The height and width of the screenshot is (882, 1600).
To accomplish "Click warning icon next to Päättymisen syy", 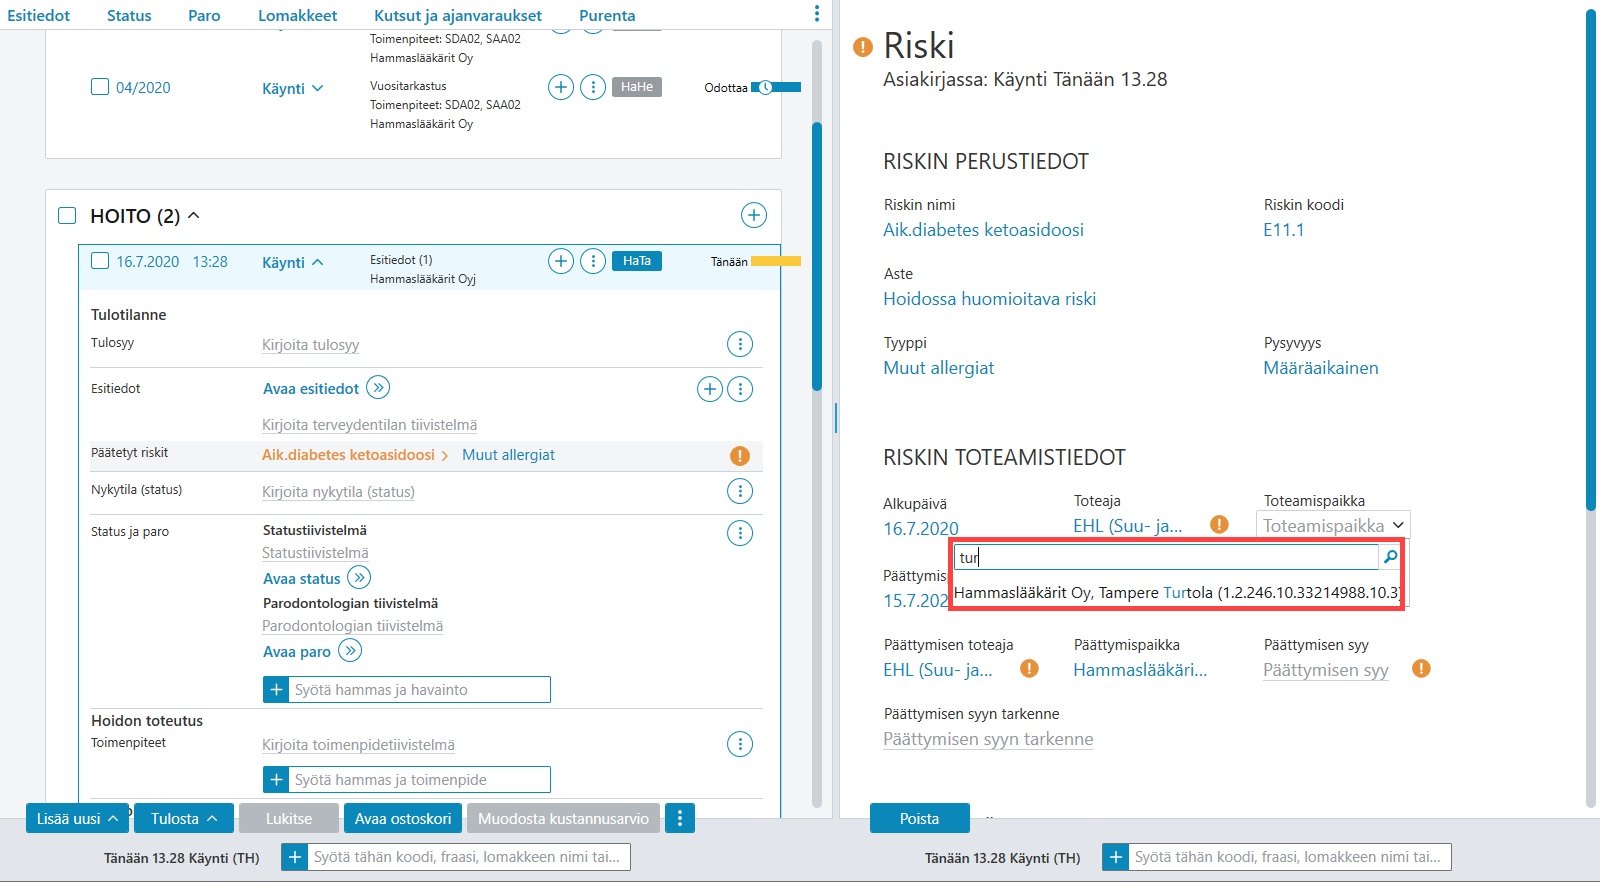I will [1421, 668].
